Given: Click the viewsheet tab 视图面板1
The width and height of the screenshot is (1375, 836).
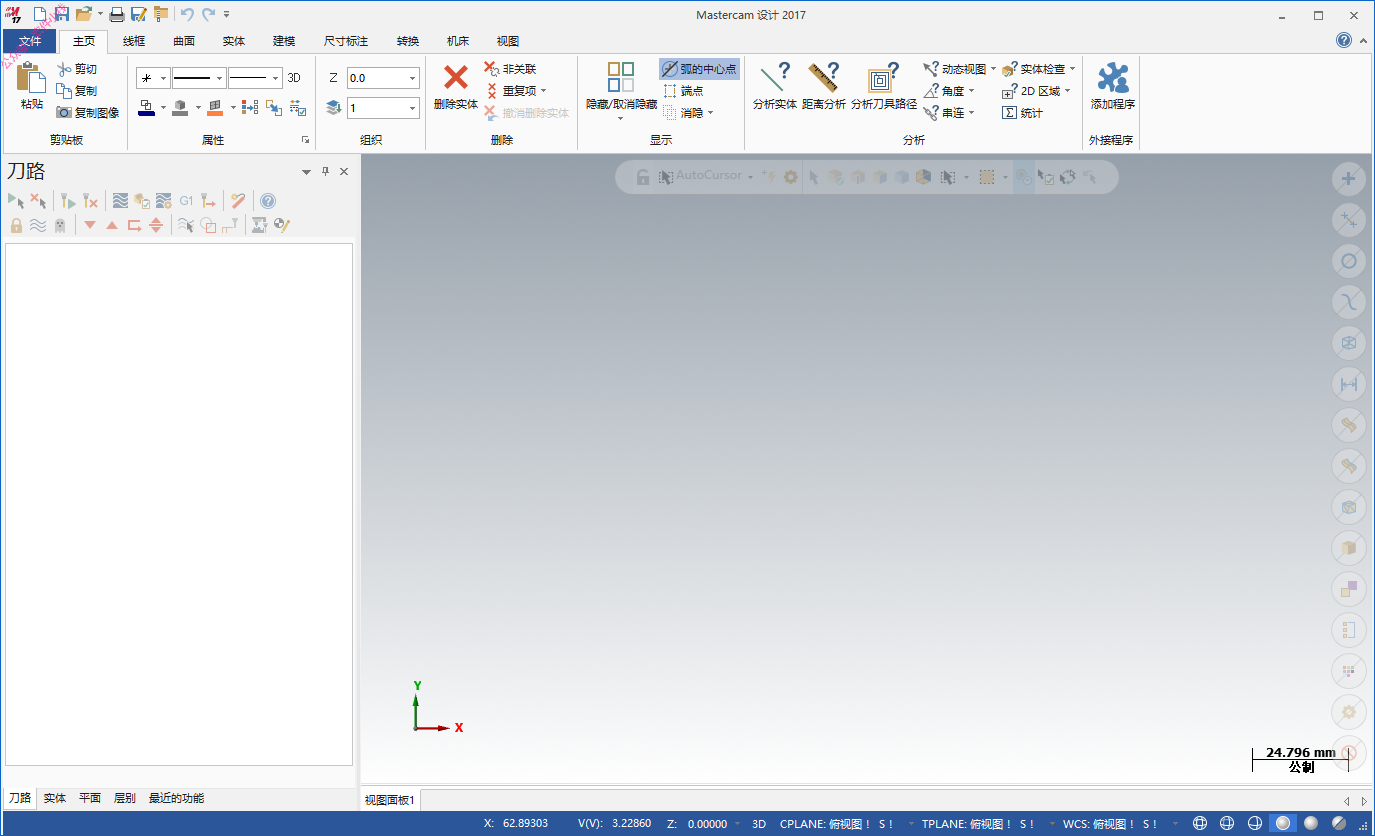Looking at the screenshot, I should click(x=390, y=800).
